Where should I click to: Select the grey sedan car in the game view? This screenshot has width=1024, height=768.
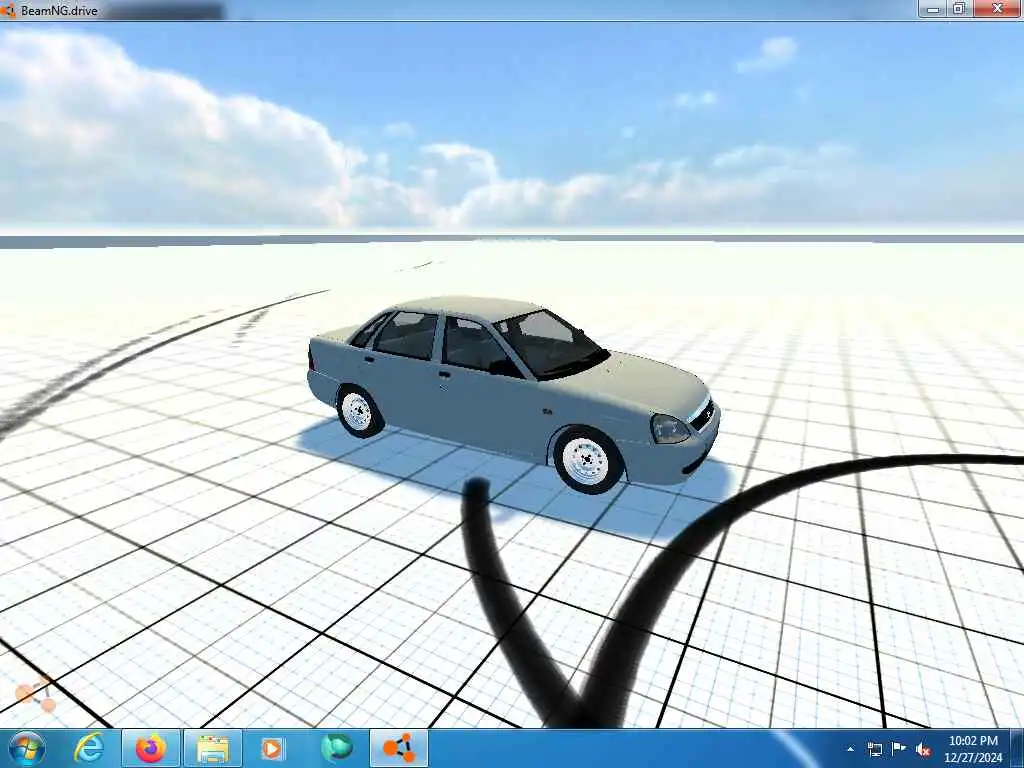tap(514, 394)
